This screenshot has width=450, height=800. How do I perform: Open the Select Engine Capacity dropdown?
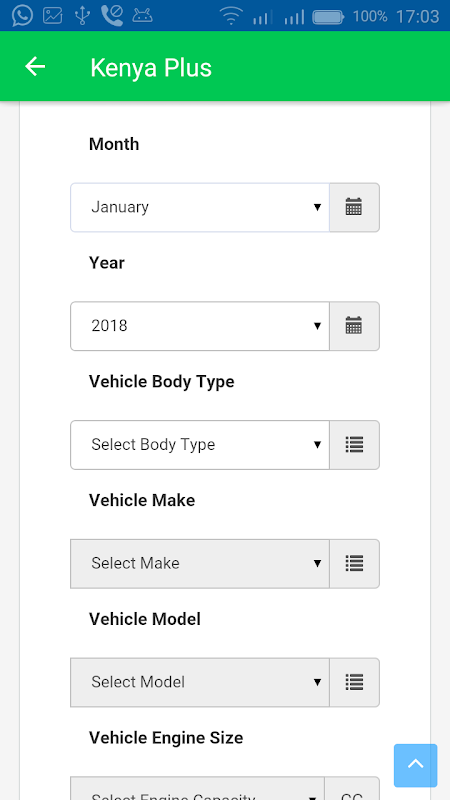click(197, 788)
